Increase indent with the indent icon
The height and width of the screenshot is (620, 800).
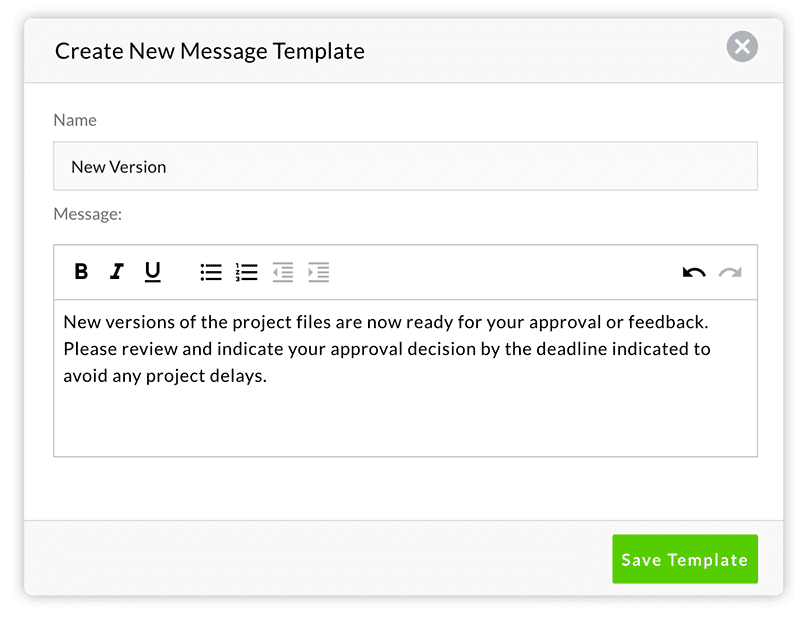(x=318, y=272)
